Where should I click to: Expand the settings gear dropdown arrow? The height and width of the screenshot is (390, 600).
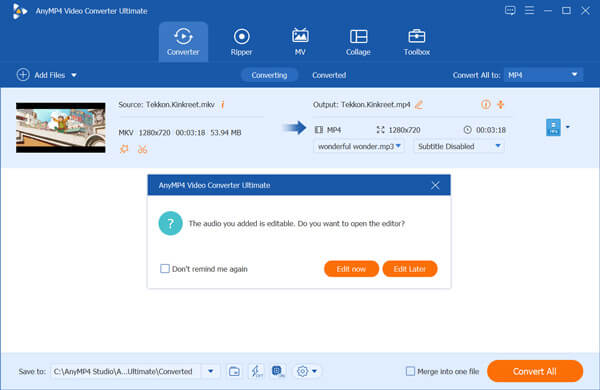(x=314, y=371)
